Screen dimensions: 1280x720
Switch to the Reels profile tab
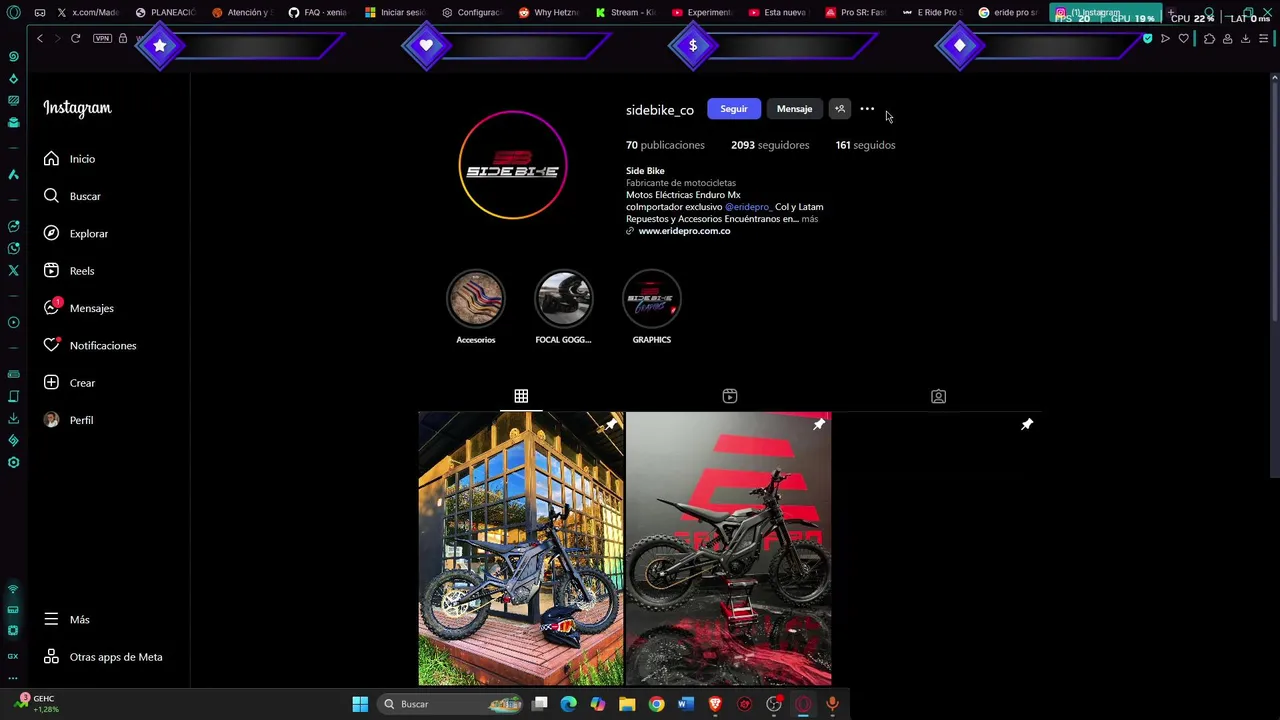730,396
